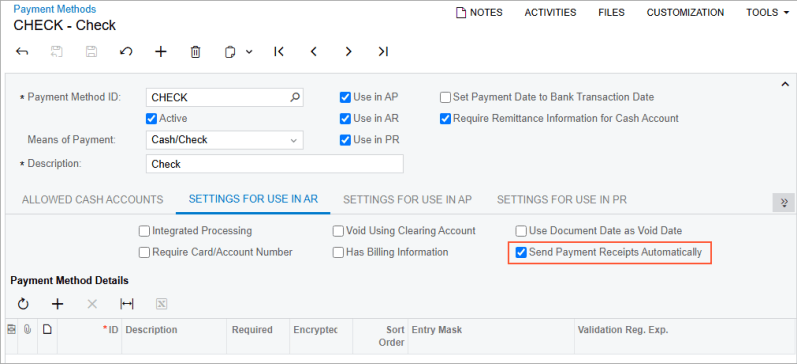Enable Has Billing Information checkbox
The image size is (797, 364).
[338, 252]
